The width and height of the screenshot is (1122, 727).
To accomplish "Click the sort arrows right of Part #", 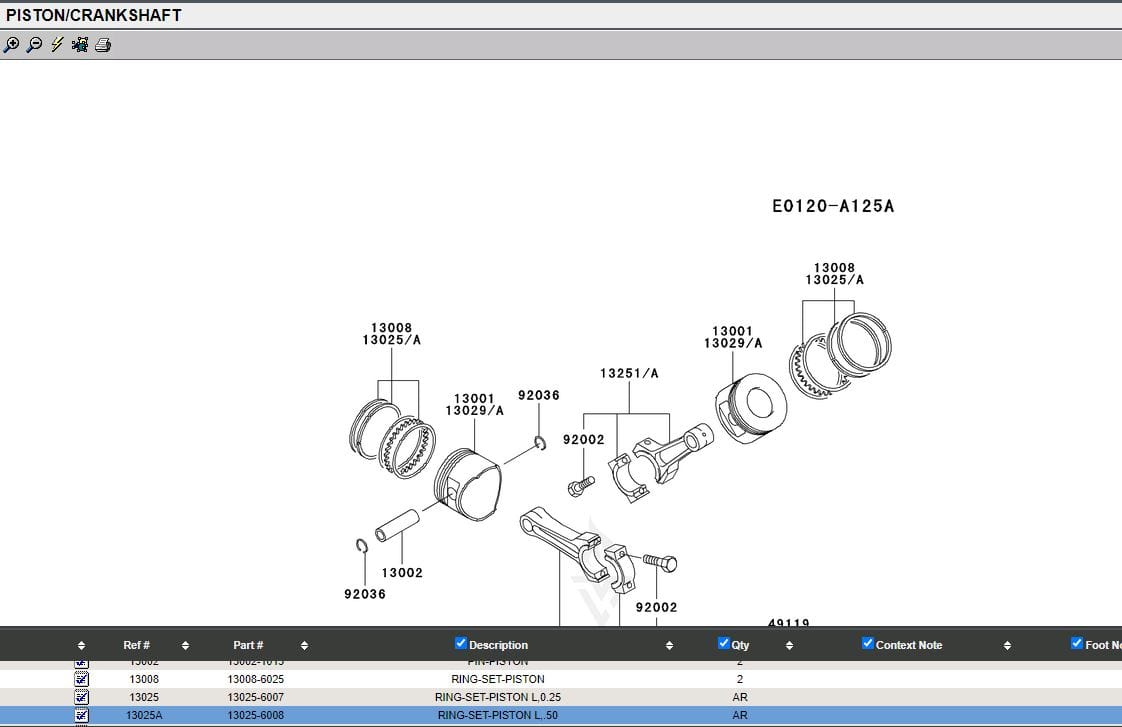I will pos(304,646).
